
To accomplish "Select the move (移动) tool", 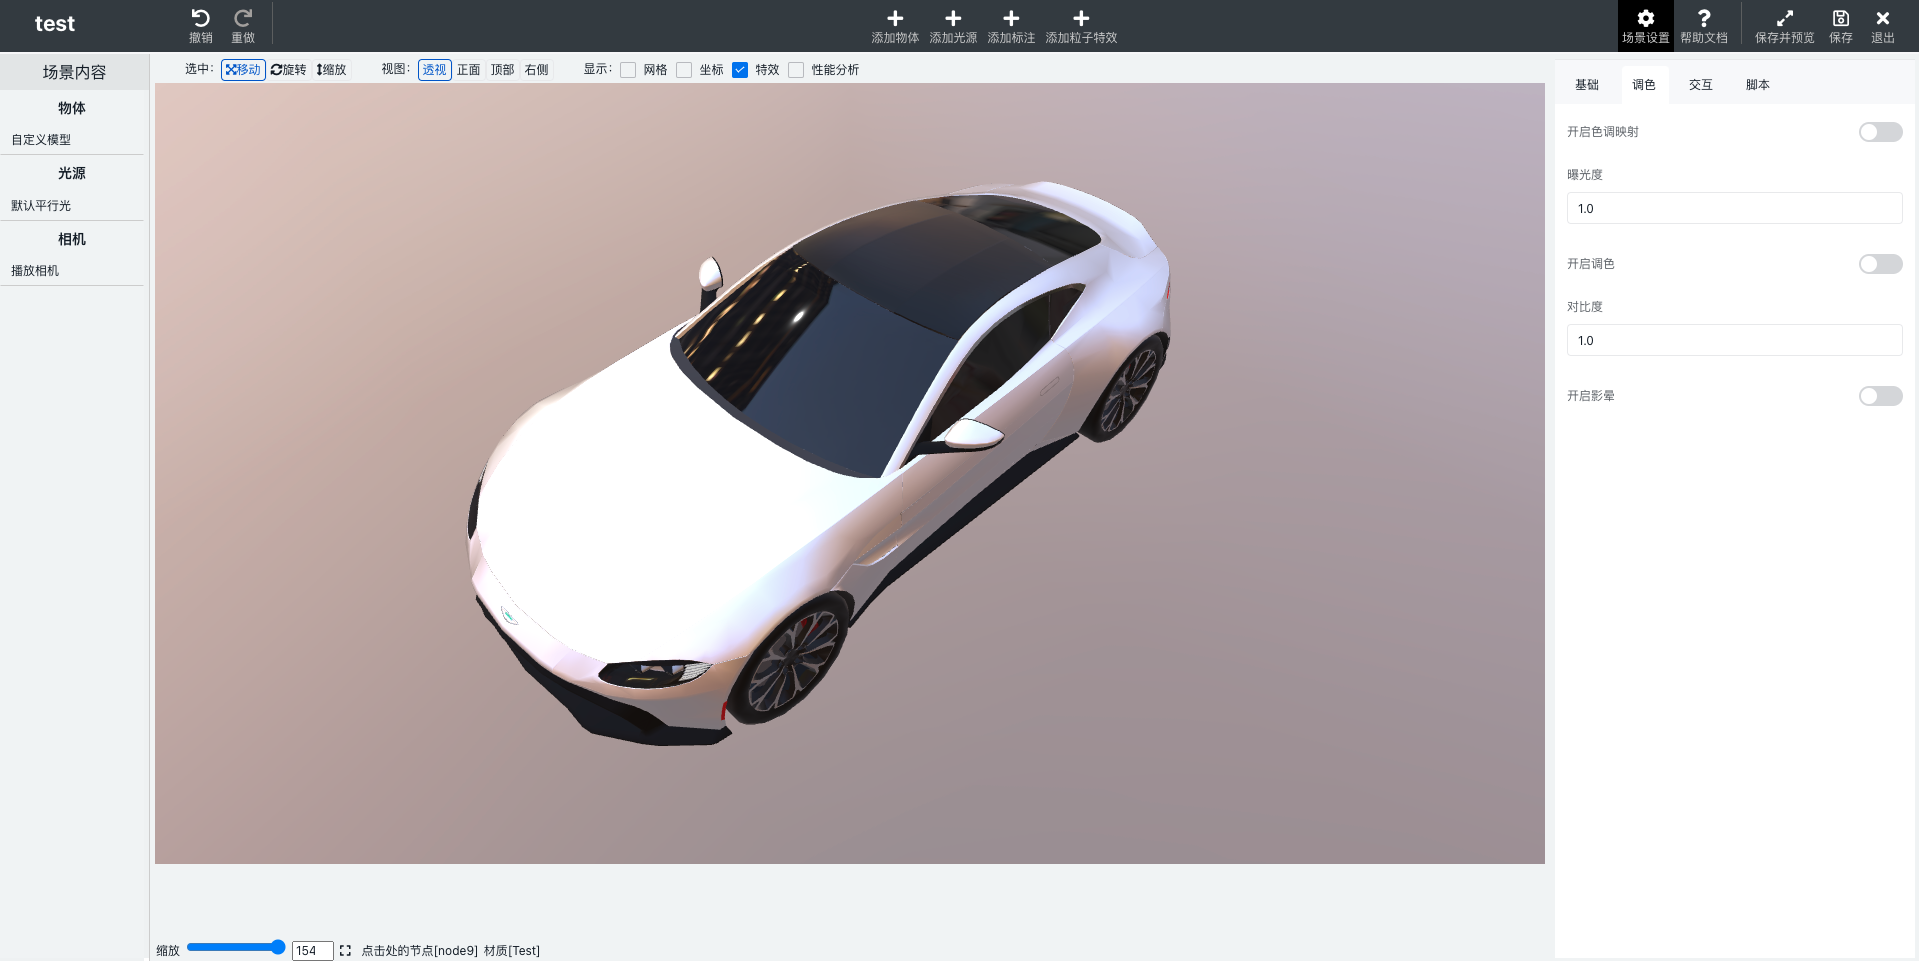I will click(x=243, y=70).
